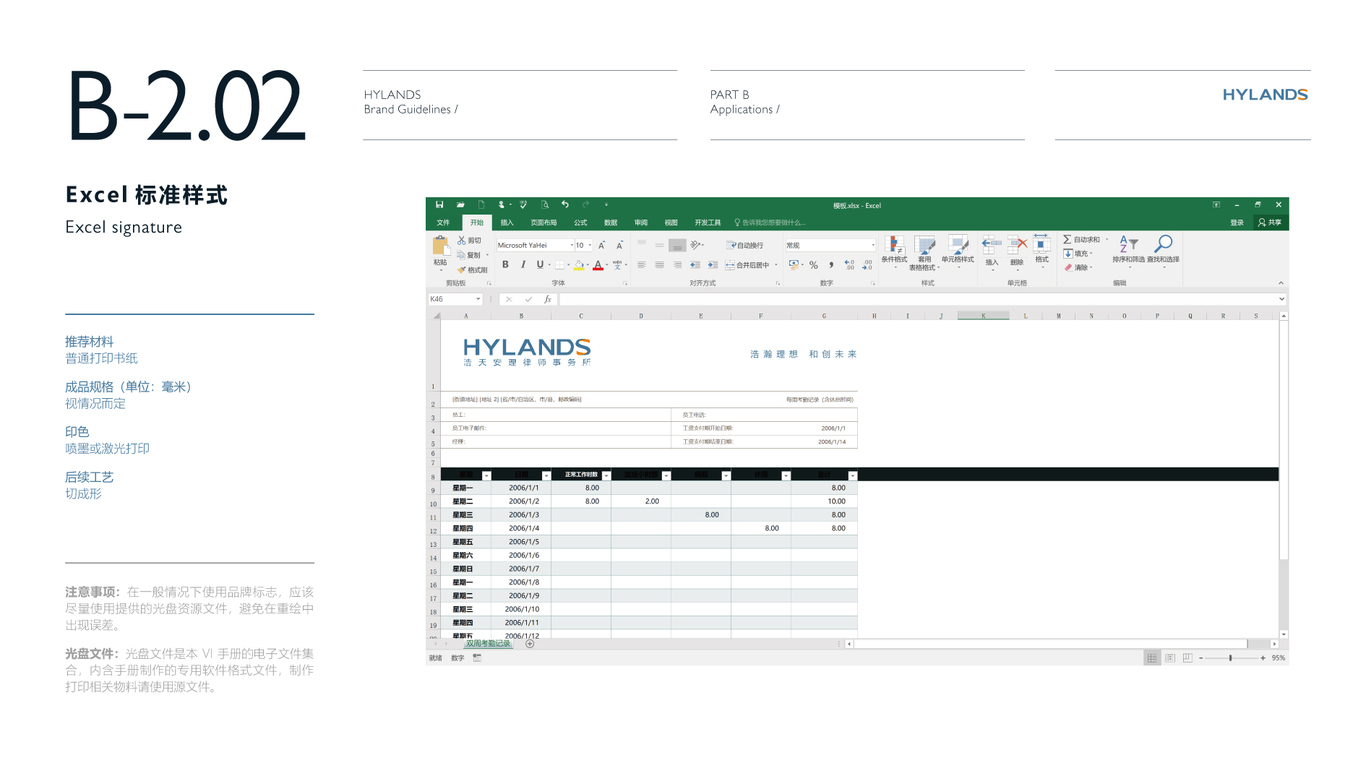
Task: Switch to the Developer (开发工具) tab
Action: [708, 223]
